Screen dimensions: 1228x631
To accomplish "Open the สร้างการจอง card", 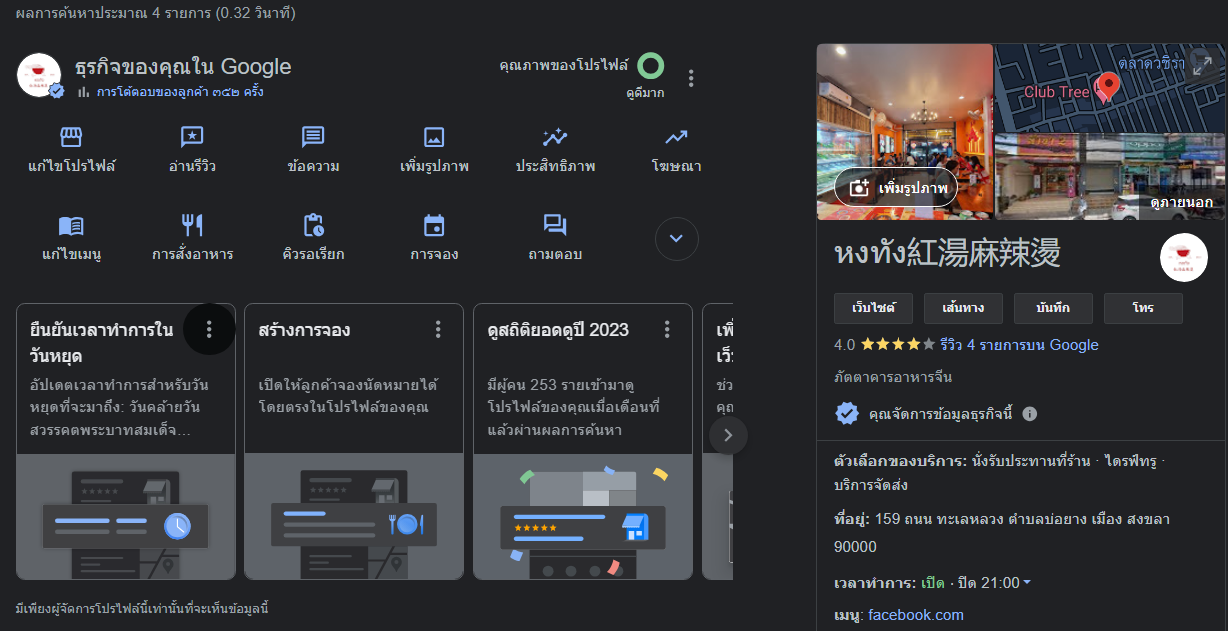I will click(354, 441).
